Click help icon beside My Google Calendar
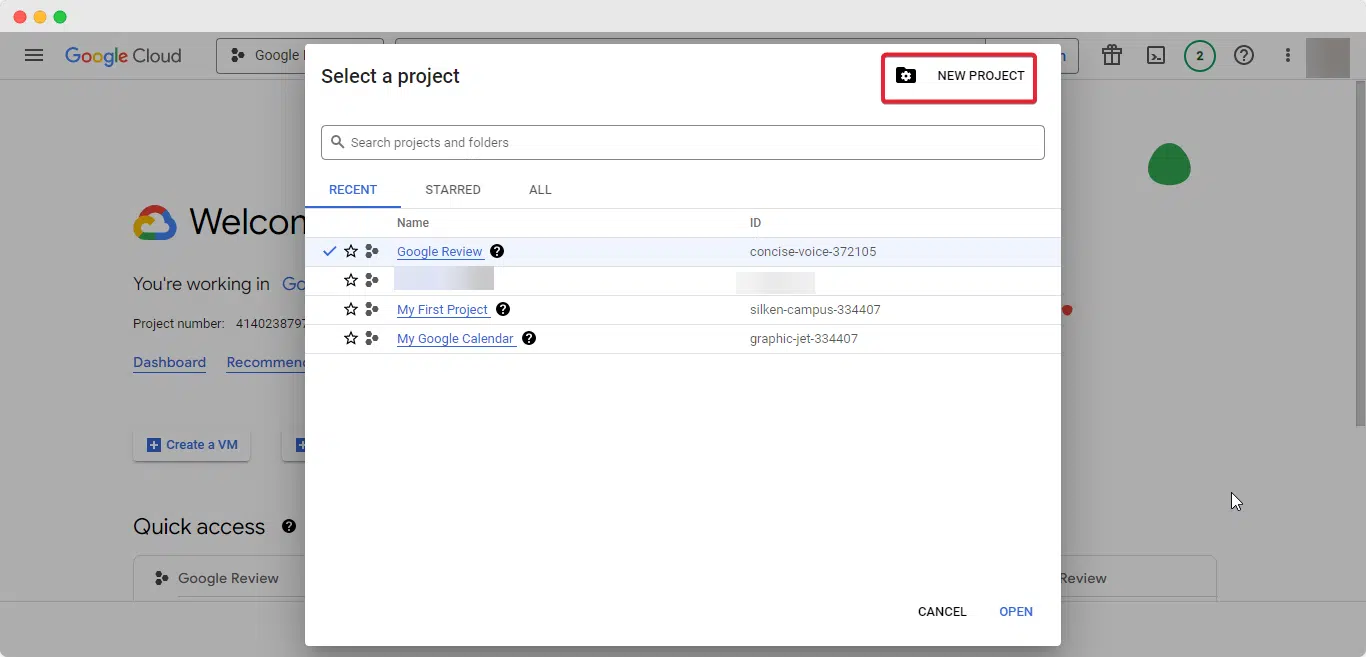The width and height of the screenshot is (1366, 657). [x=529, y=339]
